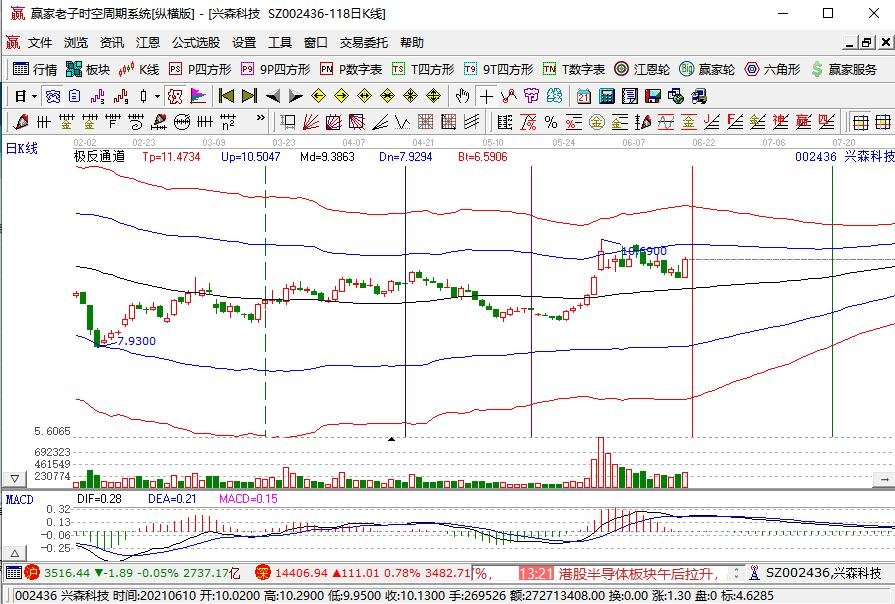Image resolution: width=895 pixels, height=604 pixels.
Task: Open the 公式选股 menu
Action: click(x=196, y=43)
